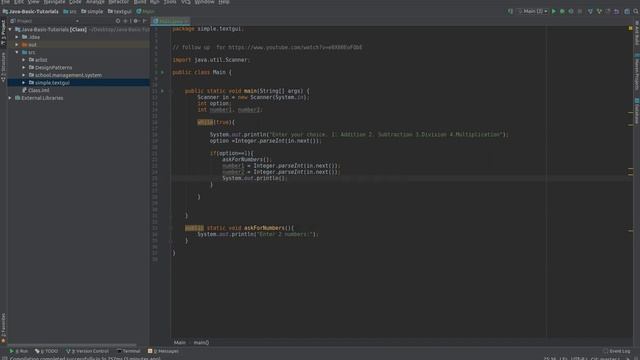Click the VCS Commit icon
This screenshot has height=360, width=640.
[599, 11]
